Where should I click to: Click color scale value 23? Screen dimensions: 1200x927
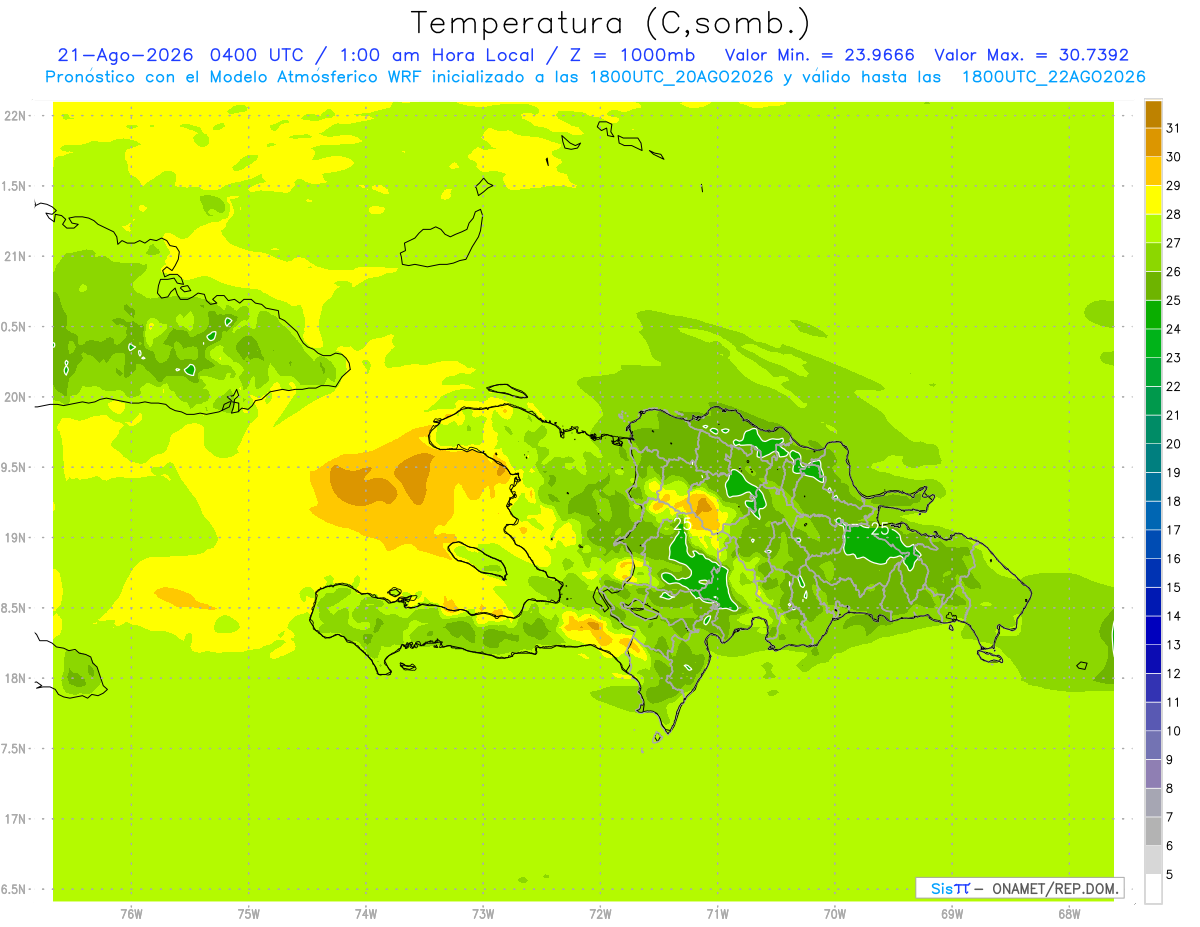1173,358
